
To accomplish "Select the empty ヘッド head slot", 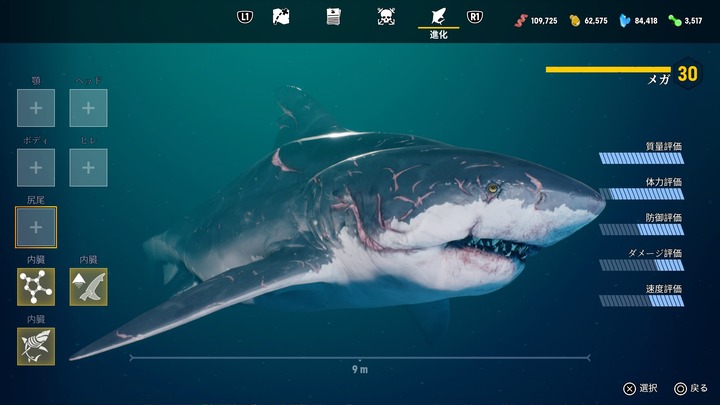I will point(88,108).
